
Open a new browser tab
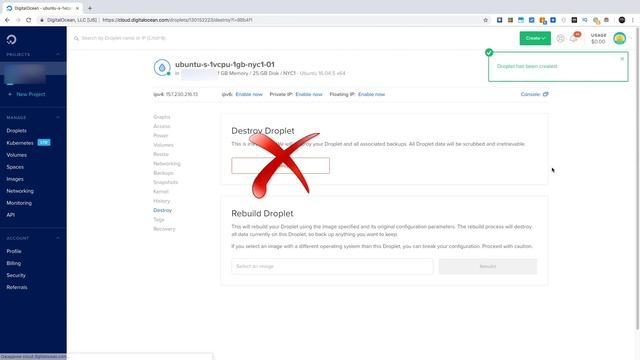coord(90,8)
